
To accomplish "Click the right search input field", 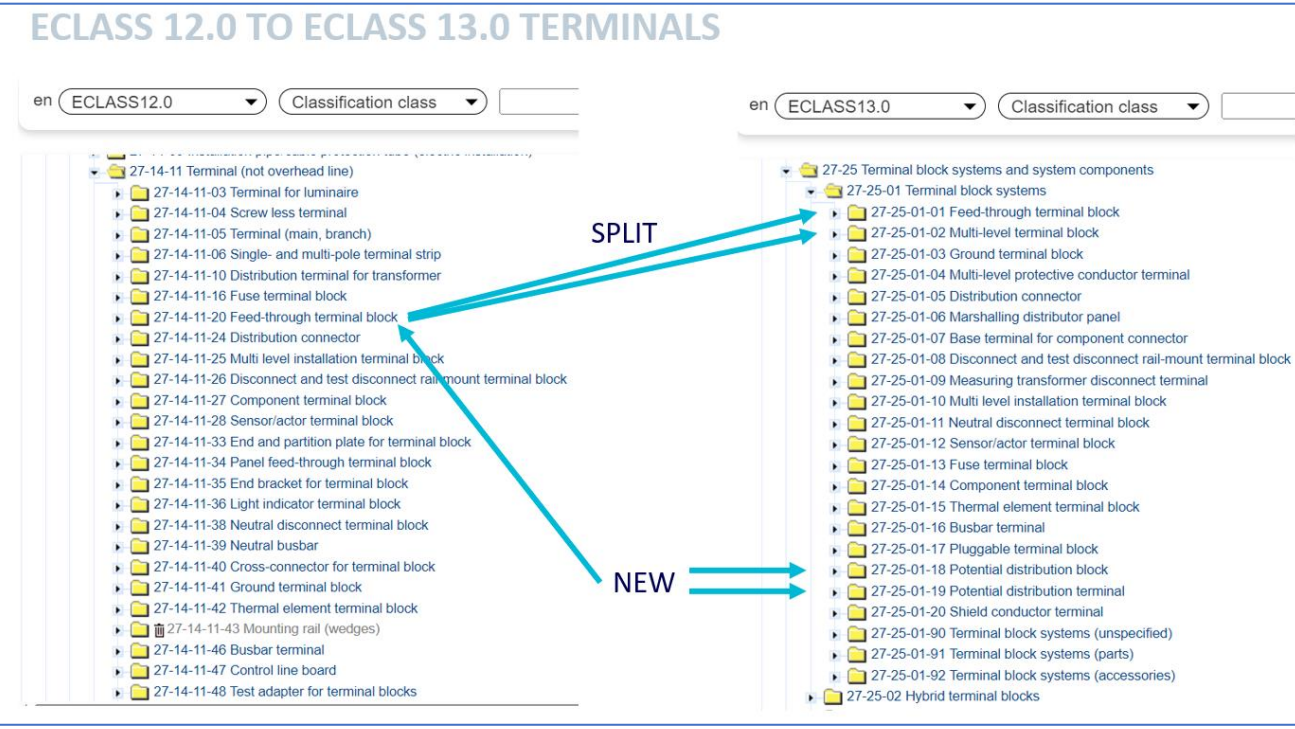I will tap(1257, 107).
